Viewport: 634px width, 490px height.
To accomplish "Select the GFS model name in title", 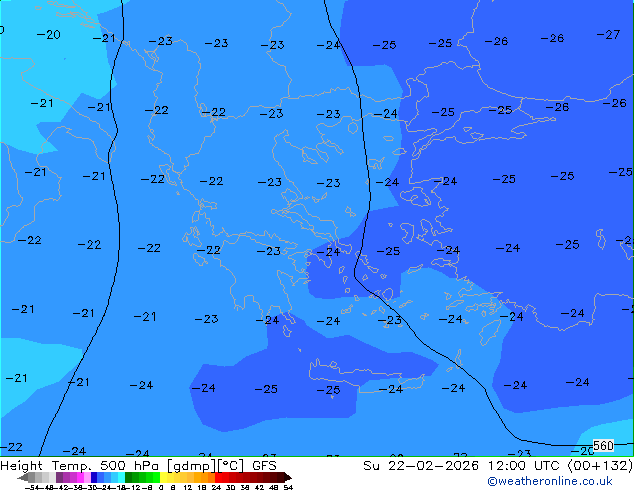I will pos(264,466).
